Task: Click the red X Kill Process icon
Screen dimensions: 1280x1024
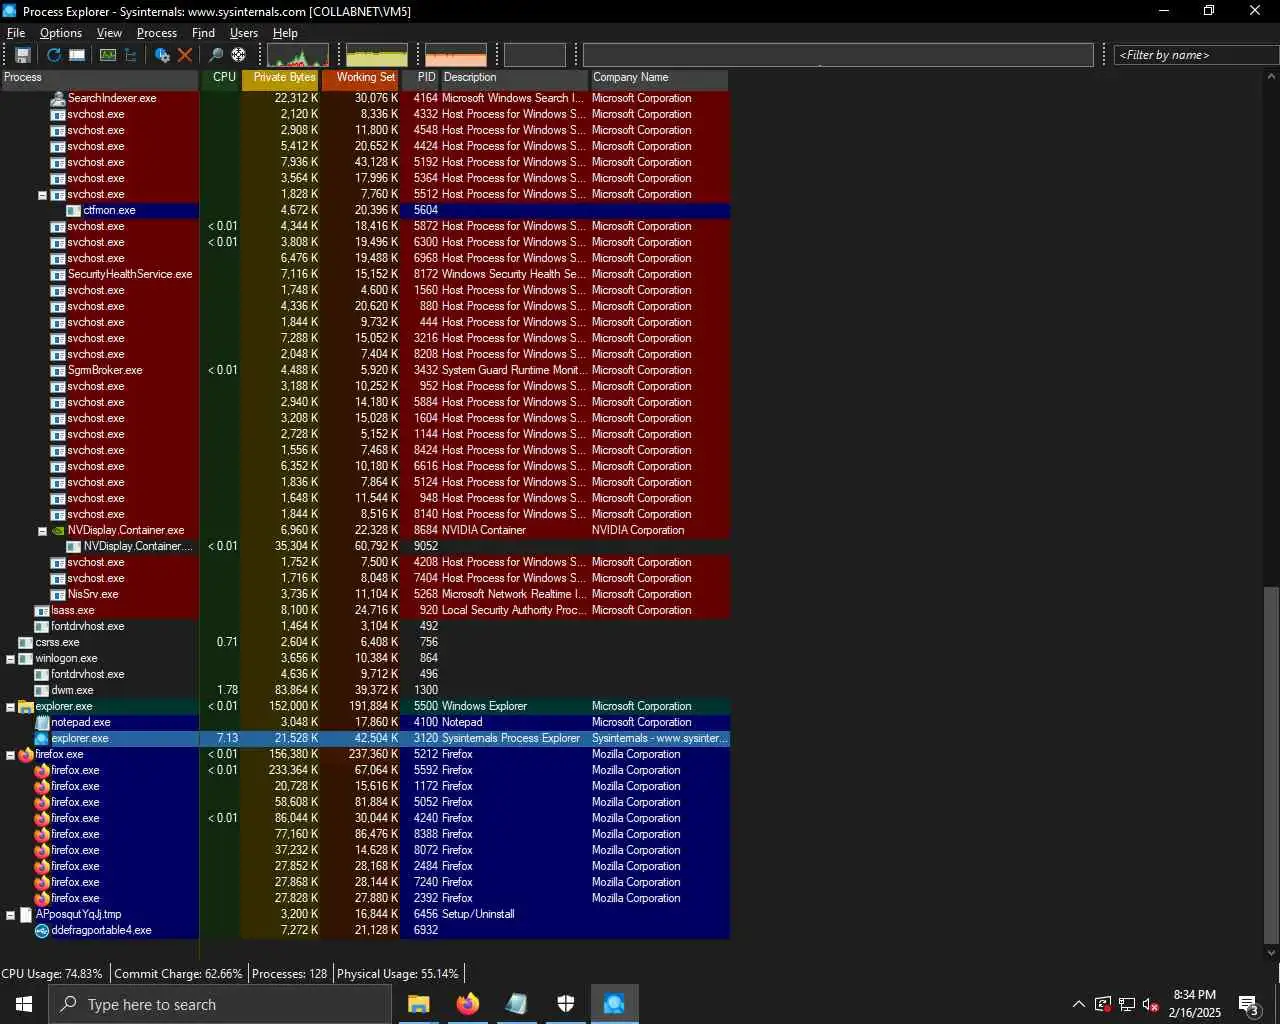Action: point(185,55)
